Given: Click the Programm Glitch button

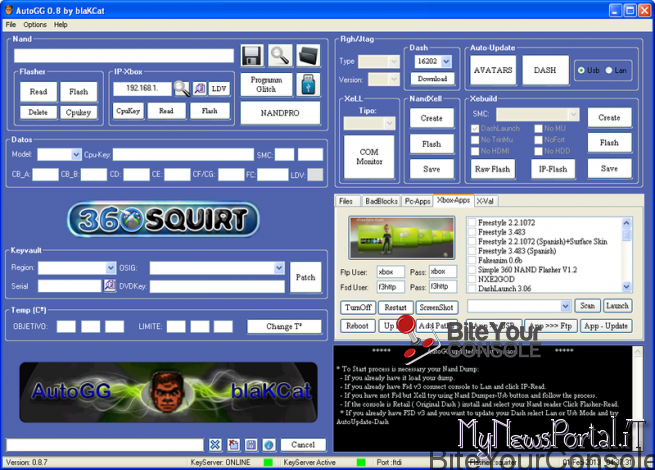Looking at the screenshot, I should 266,84.
